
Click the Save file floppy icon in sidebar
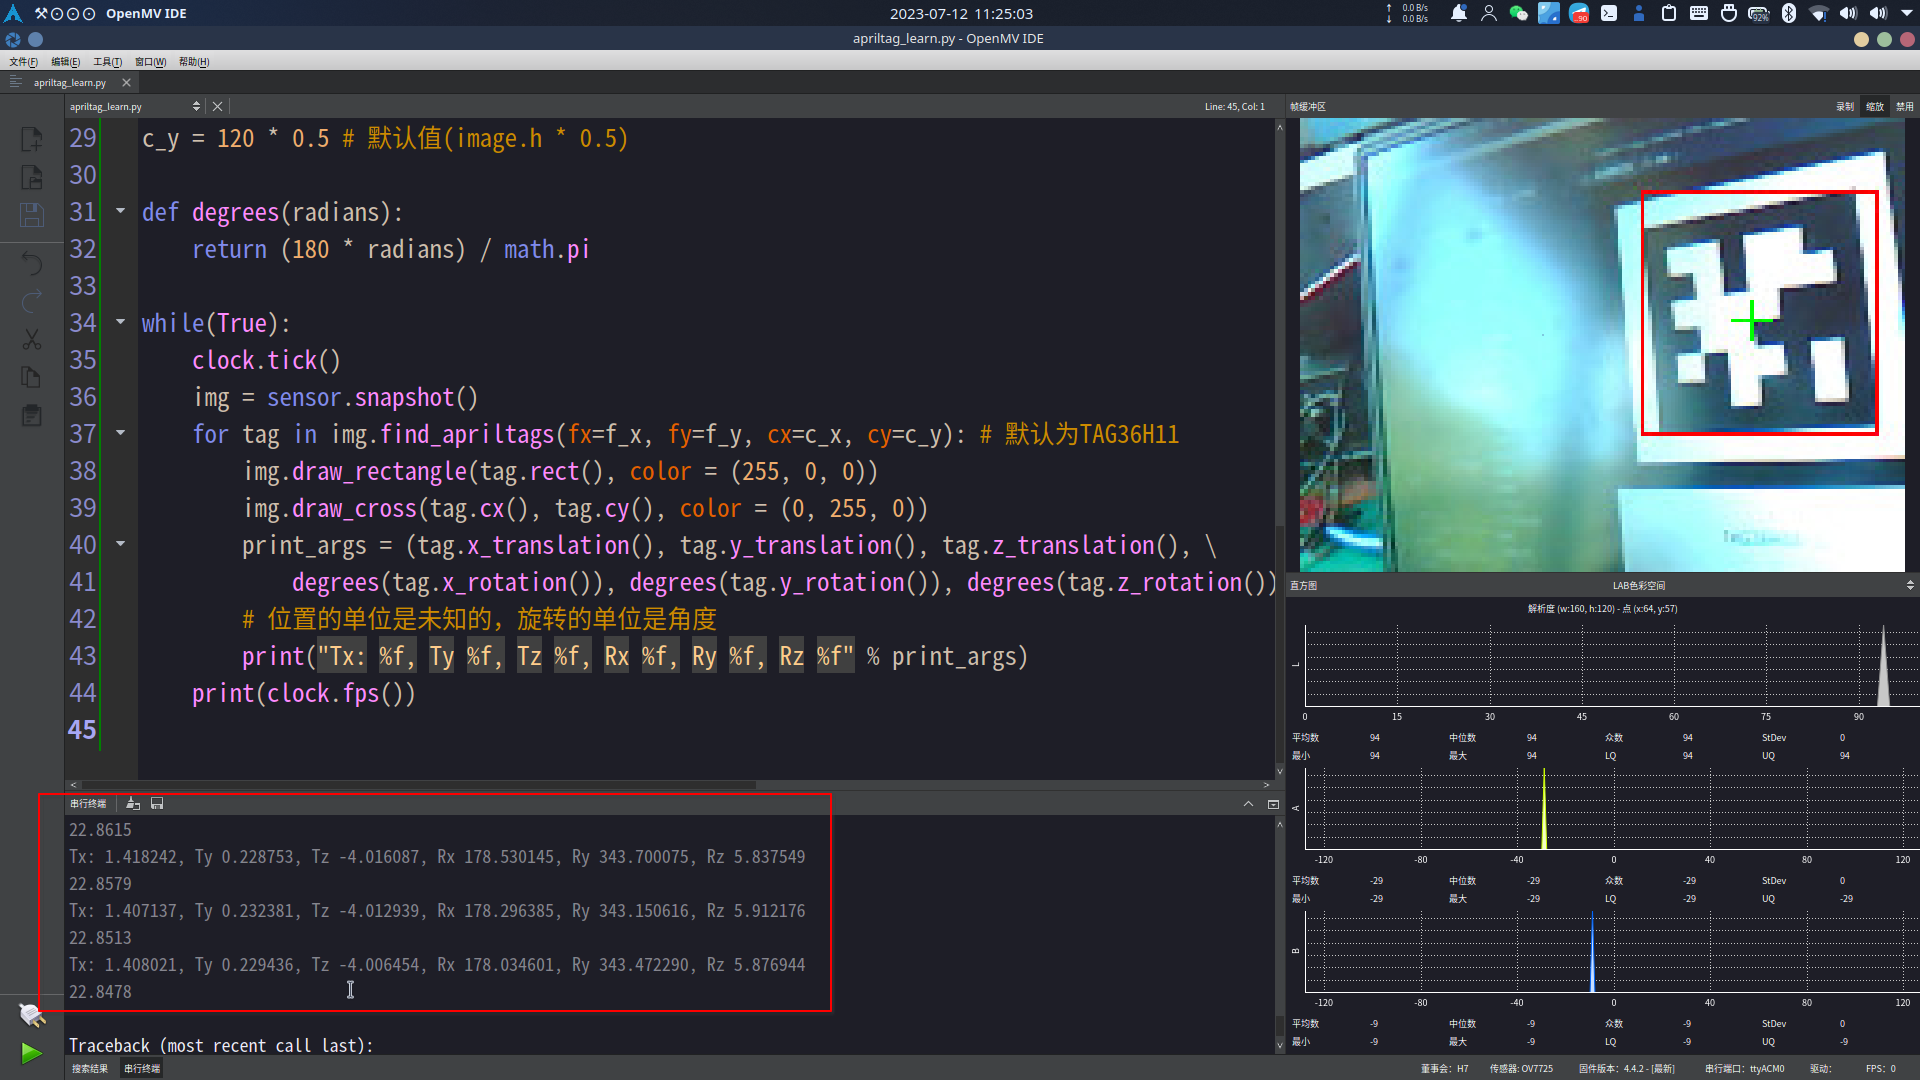[x=32, y=215]
